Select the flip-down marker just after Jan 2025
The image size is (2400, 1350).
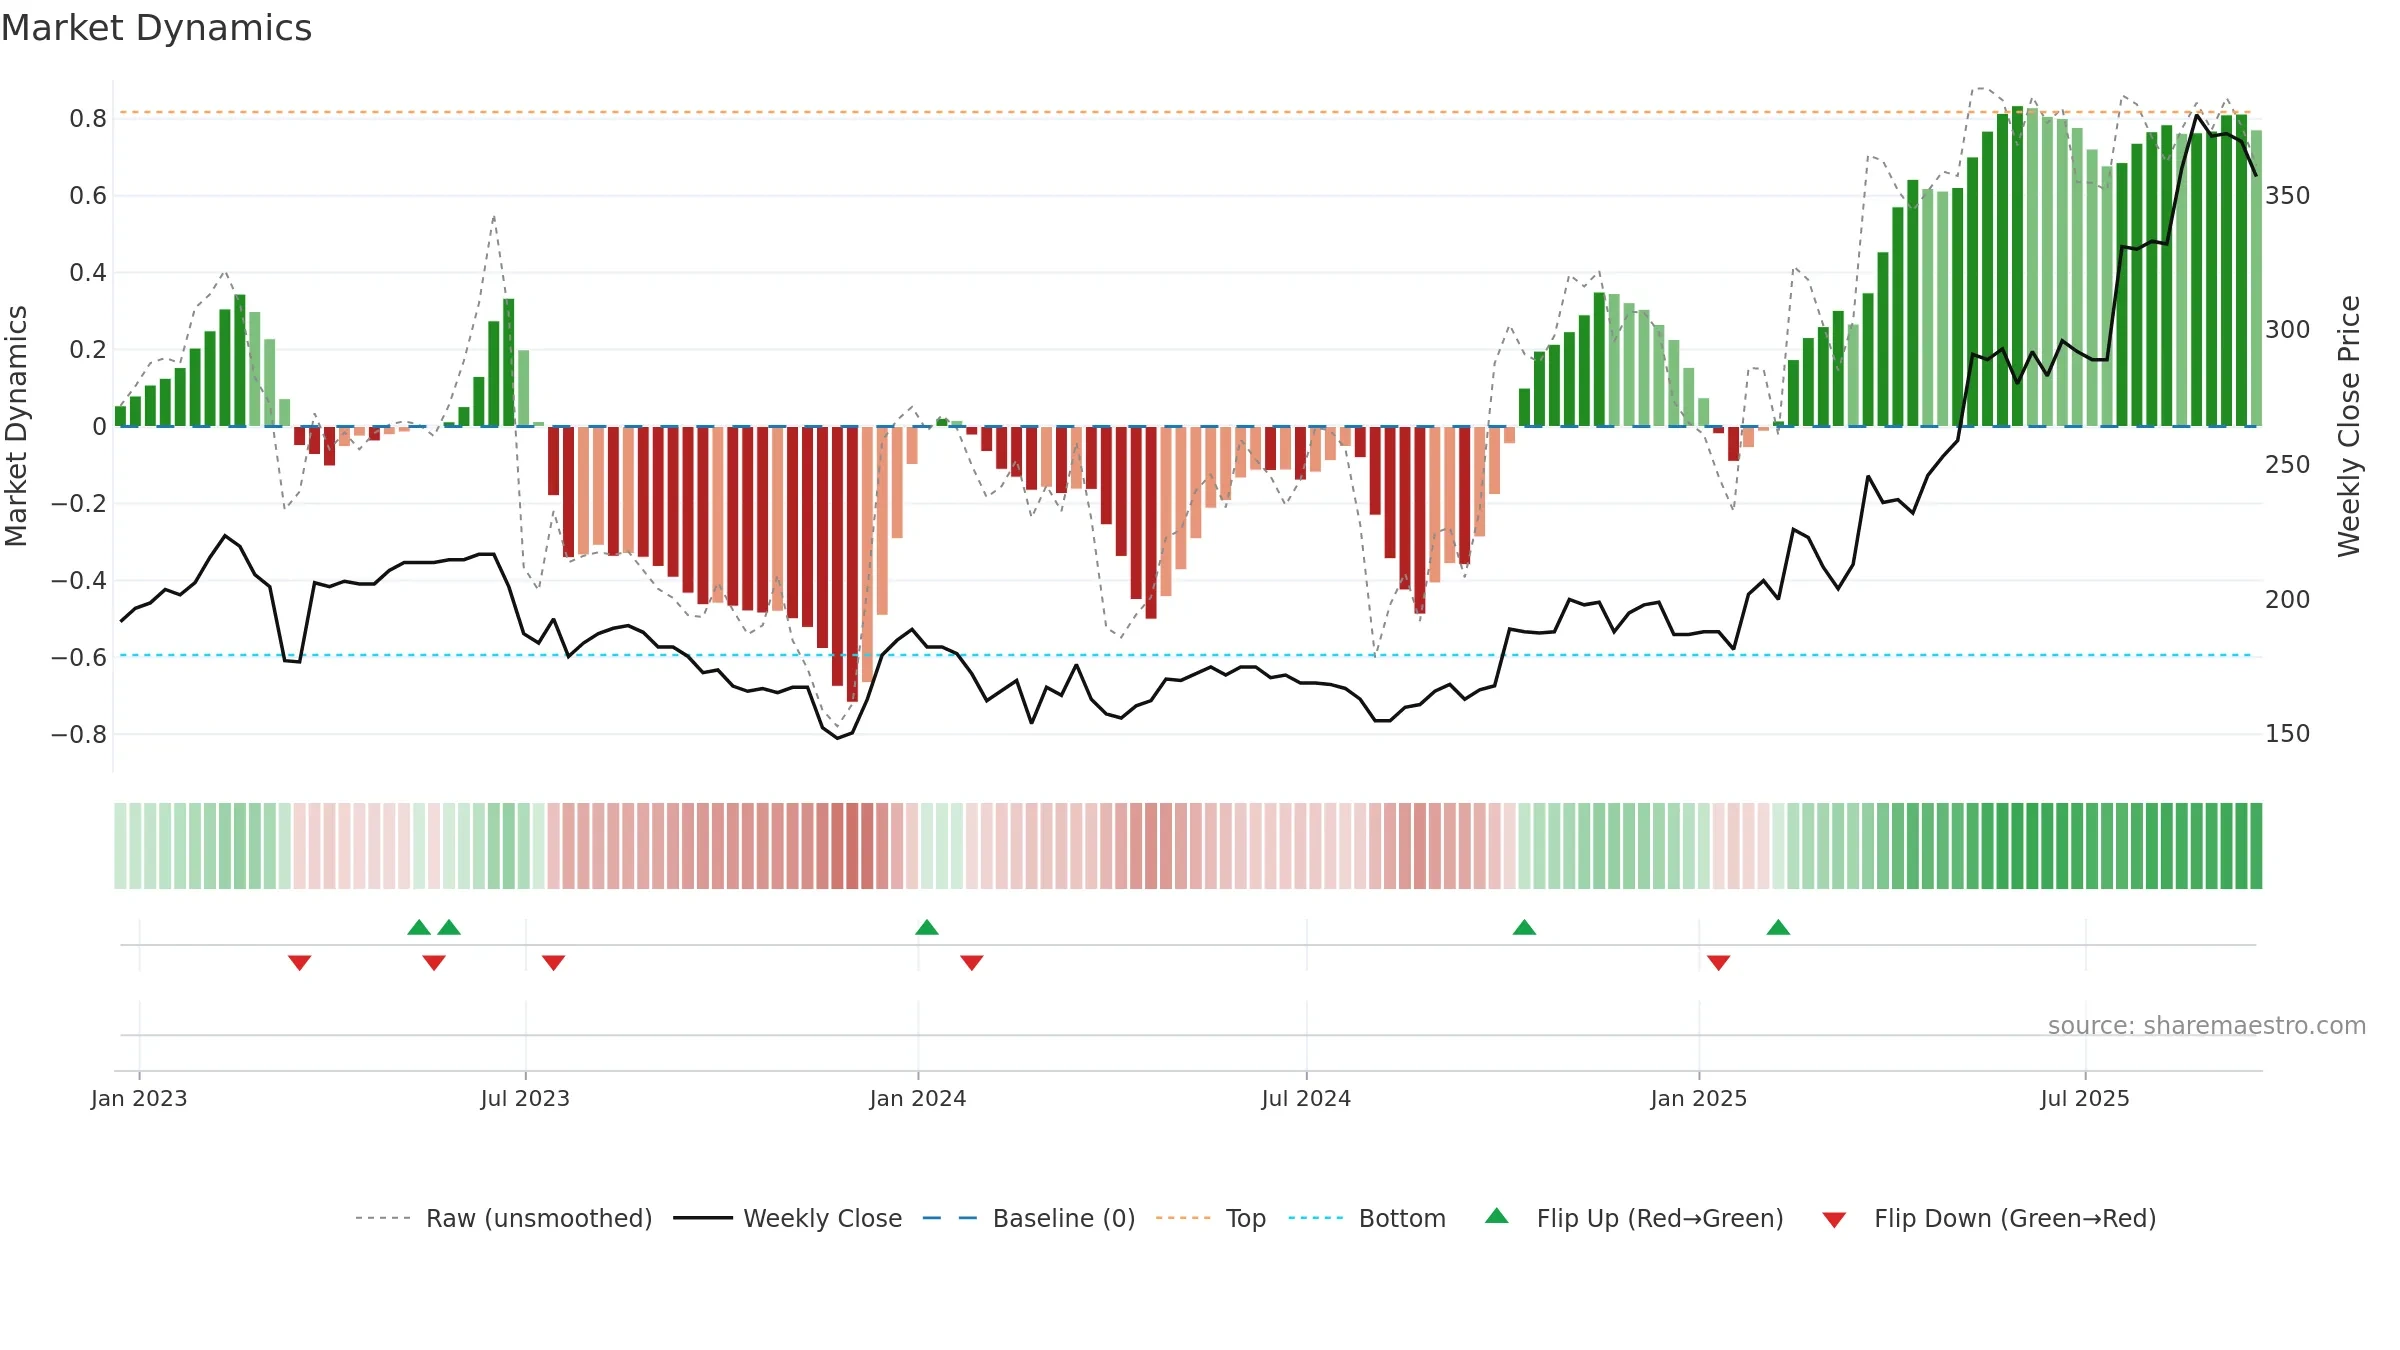1719,963
